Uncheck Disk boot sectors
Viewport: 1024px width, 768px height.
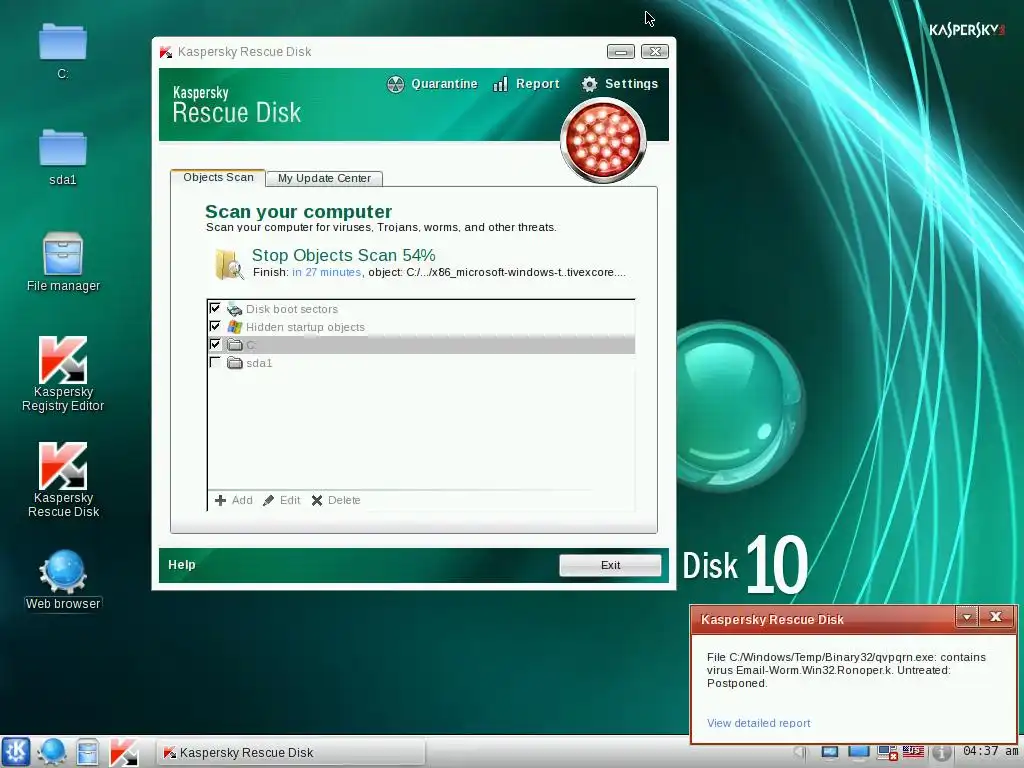click(x=215, y=308)
